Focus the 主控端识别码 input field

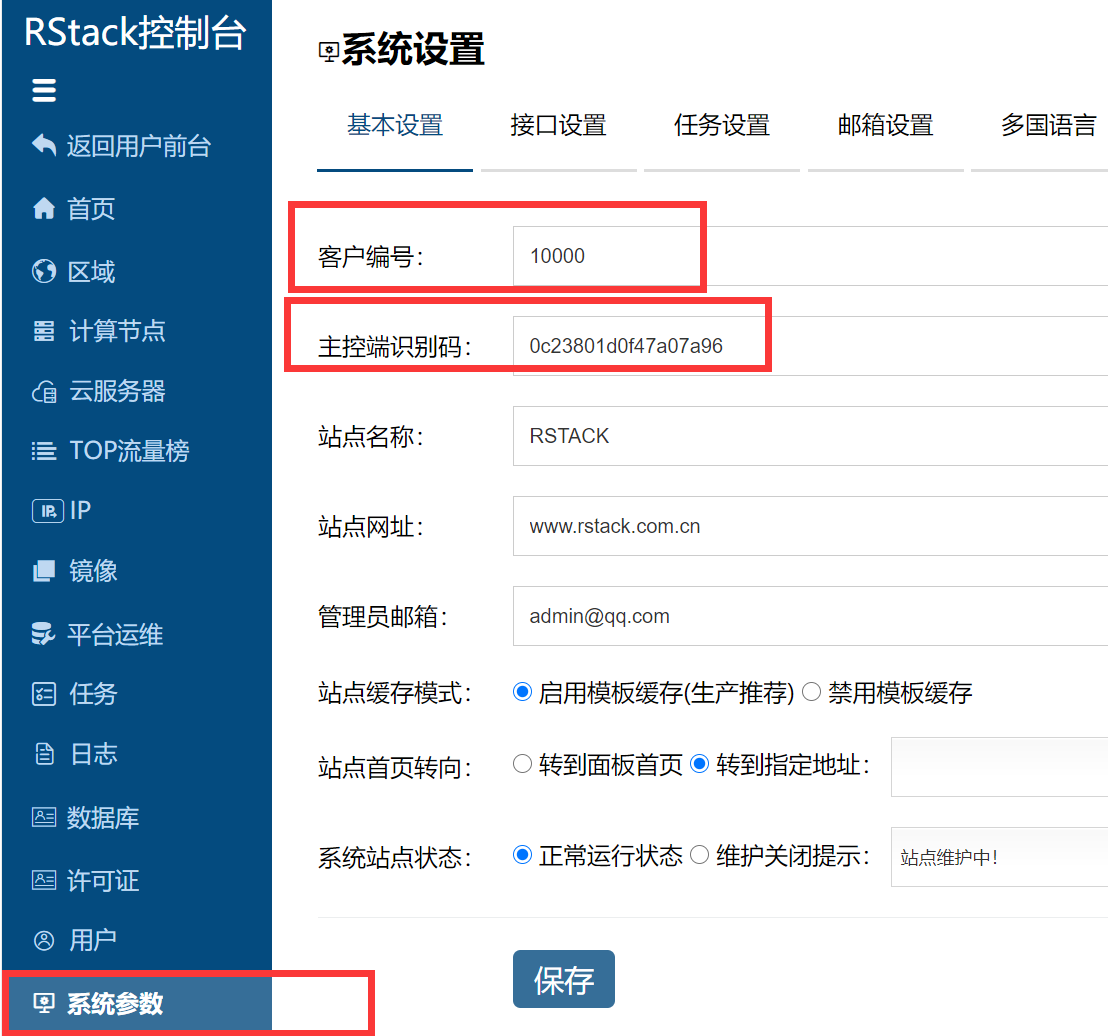point(811,346)
